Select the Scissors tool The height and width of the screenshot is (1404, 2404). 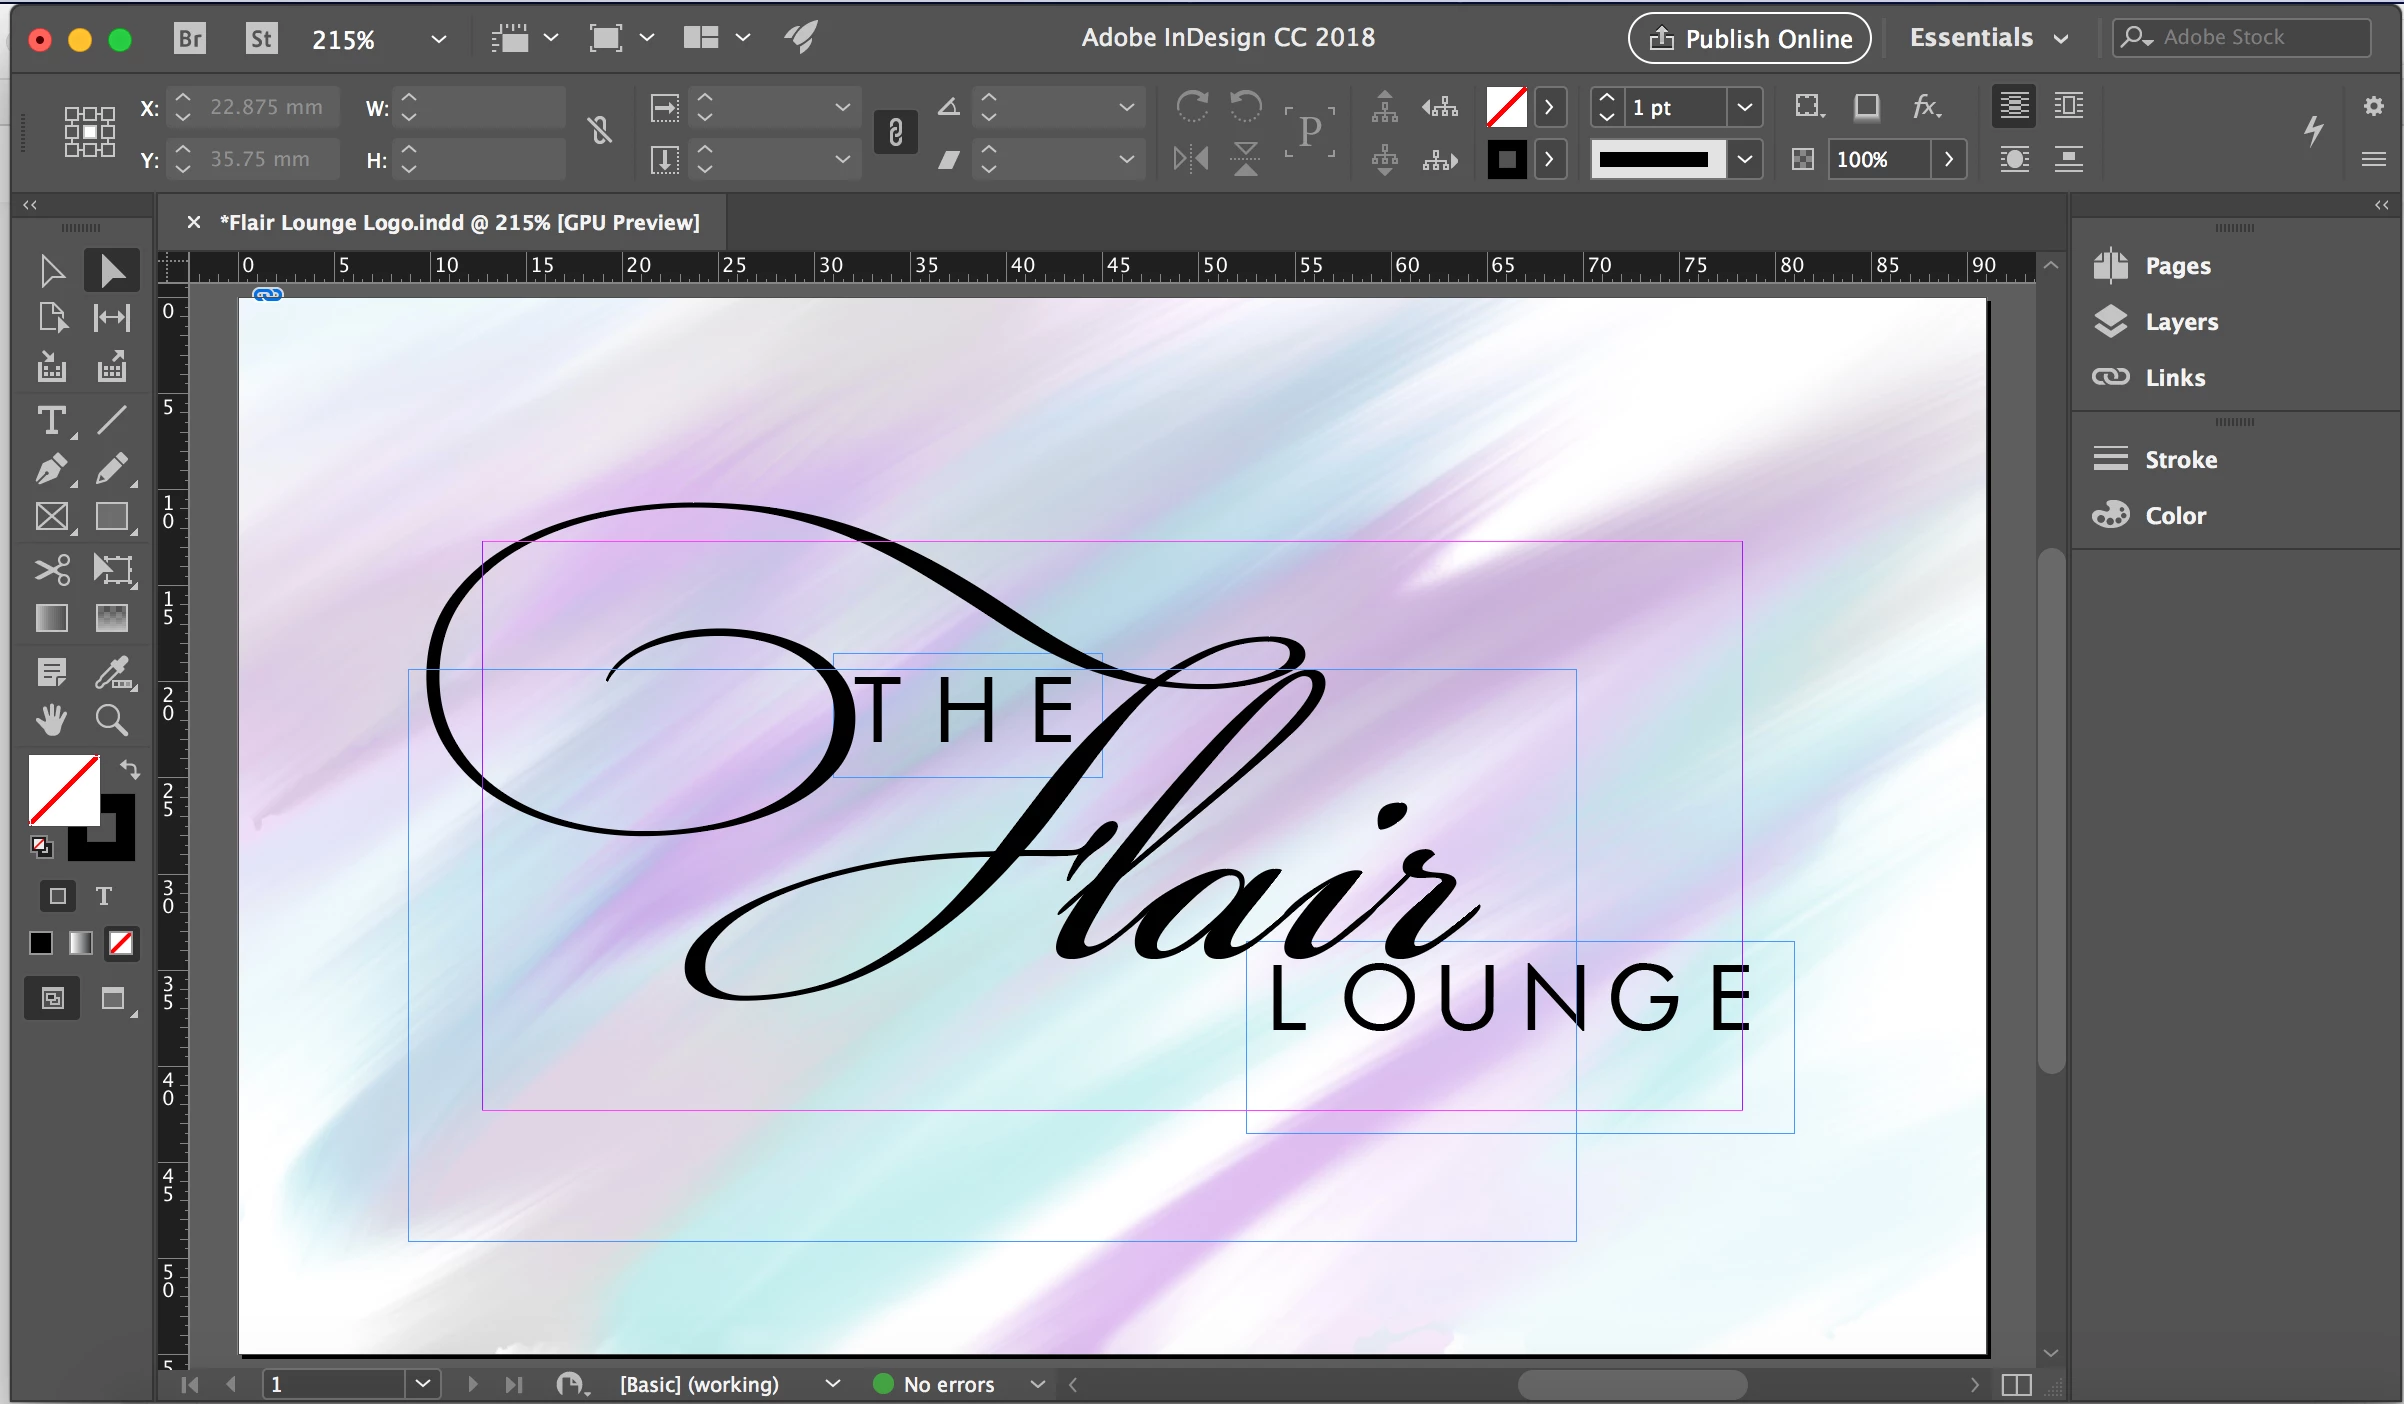(x=51, y=570)
